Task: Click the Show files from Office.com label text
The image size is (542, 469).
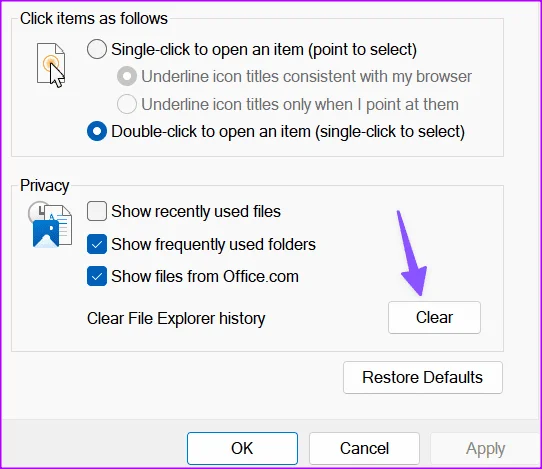Action: [x=205, y=276]
